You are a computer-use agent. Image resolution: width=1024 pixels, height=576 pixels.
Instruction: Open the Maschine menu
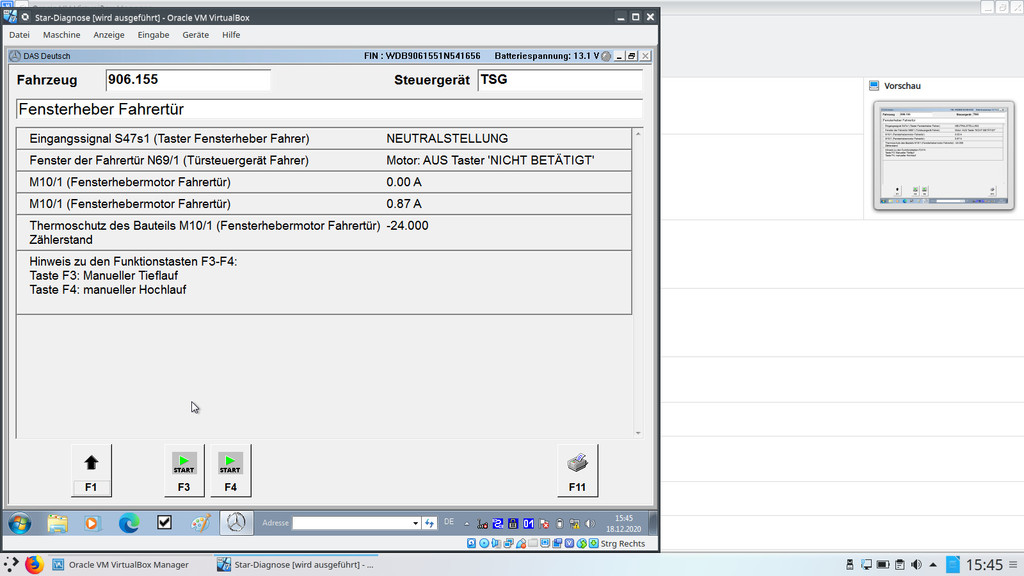[61, 35]
